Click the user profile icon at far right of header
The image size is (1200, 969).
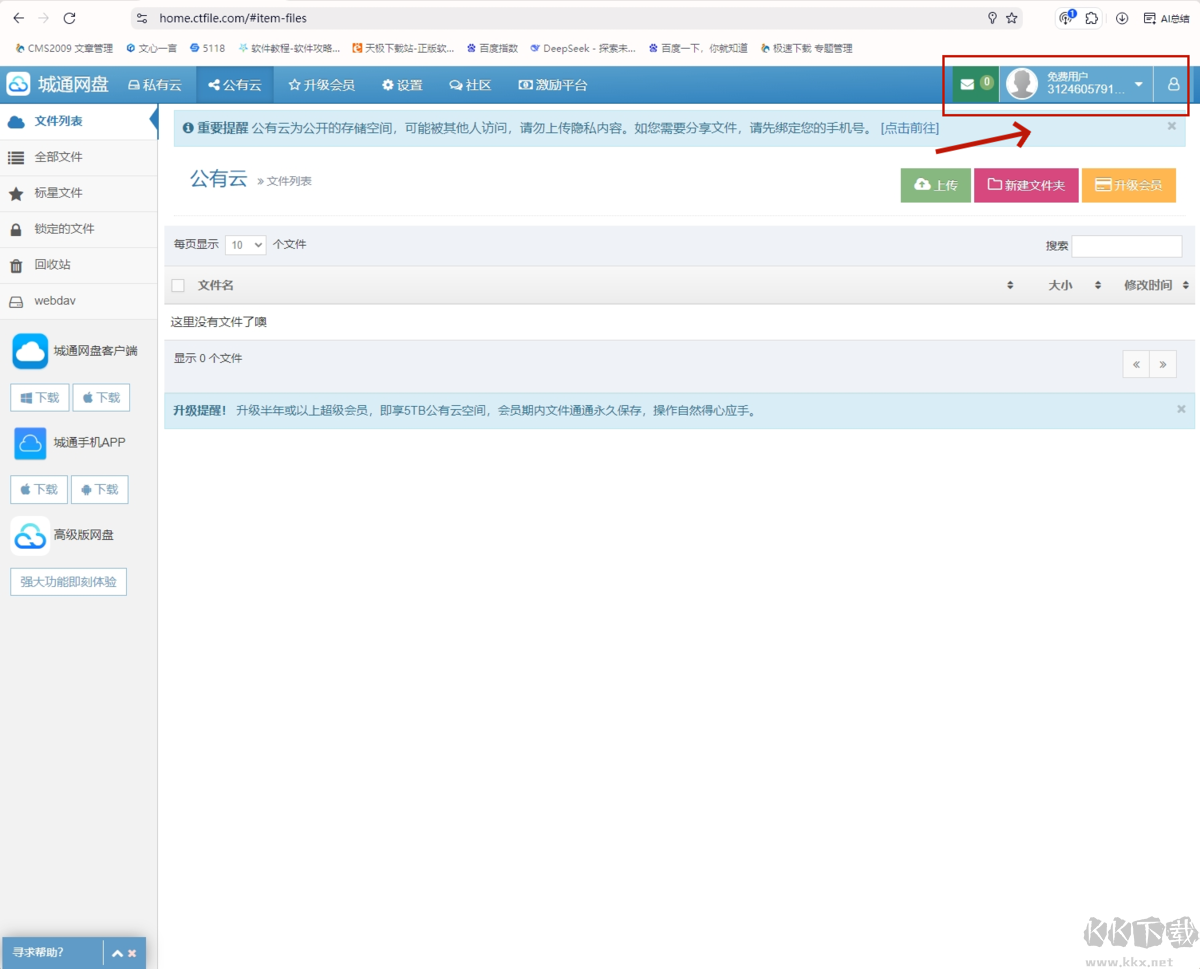(x=1173, y=84)
